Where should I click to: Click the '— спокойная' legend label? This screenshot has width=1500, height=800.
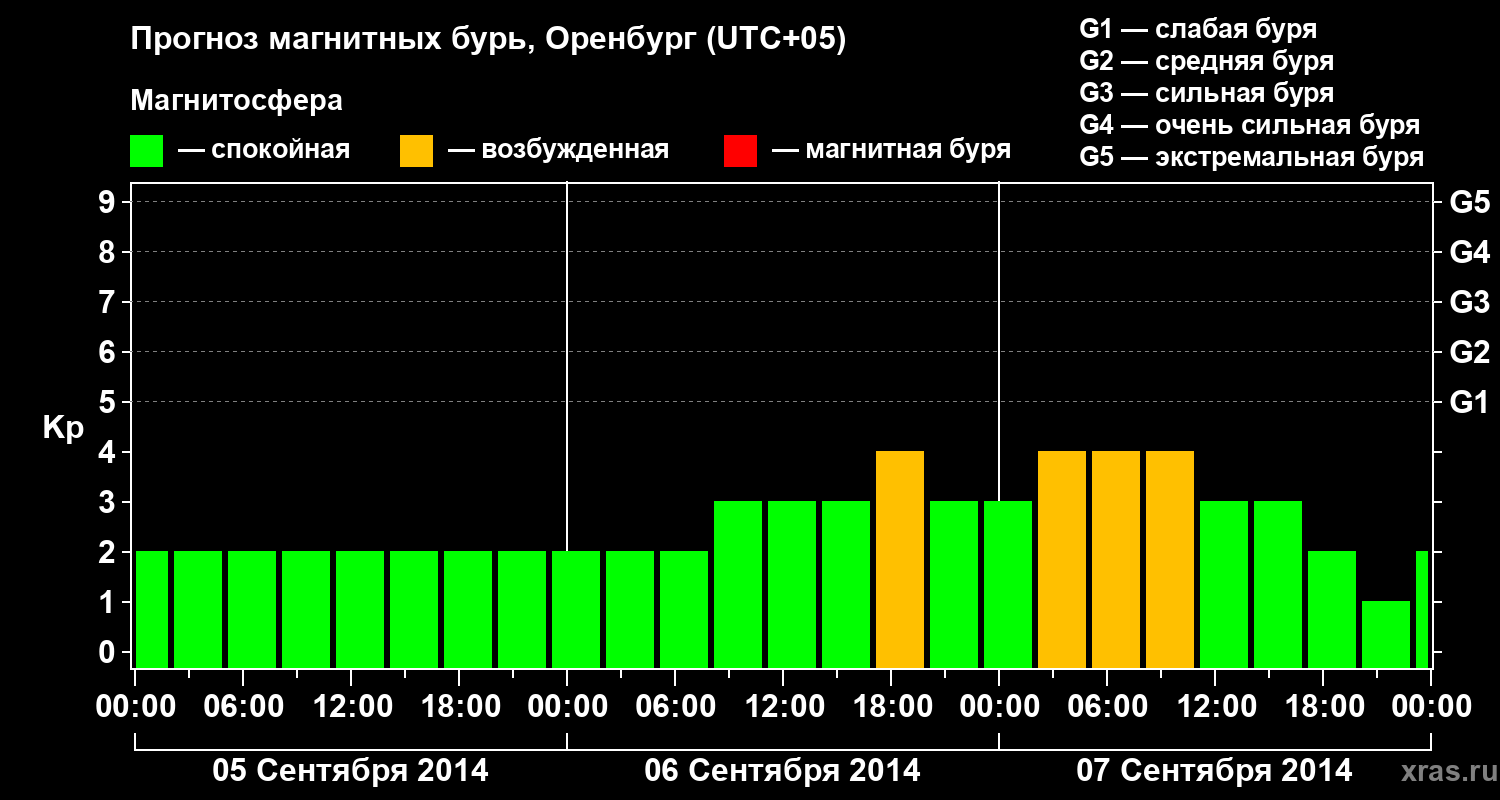tap(264, 151)
